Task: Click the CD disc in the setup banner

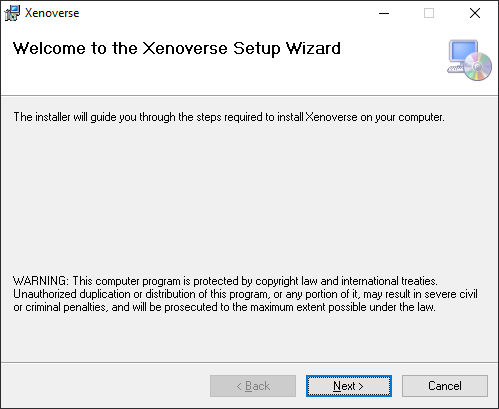Action: click(478, 67)
